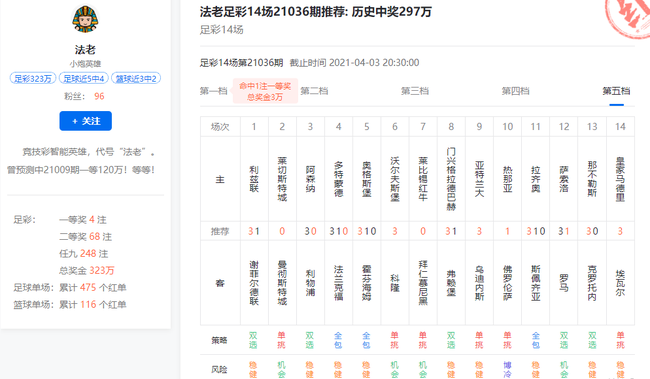Viewport: 650px width, 379px height.
Task: Click the red stamp seal icon
Action: coord(629,17)
